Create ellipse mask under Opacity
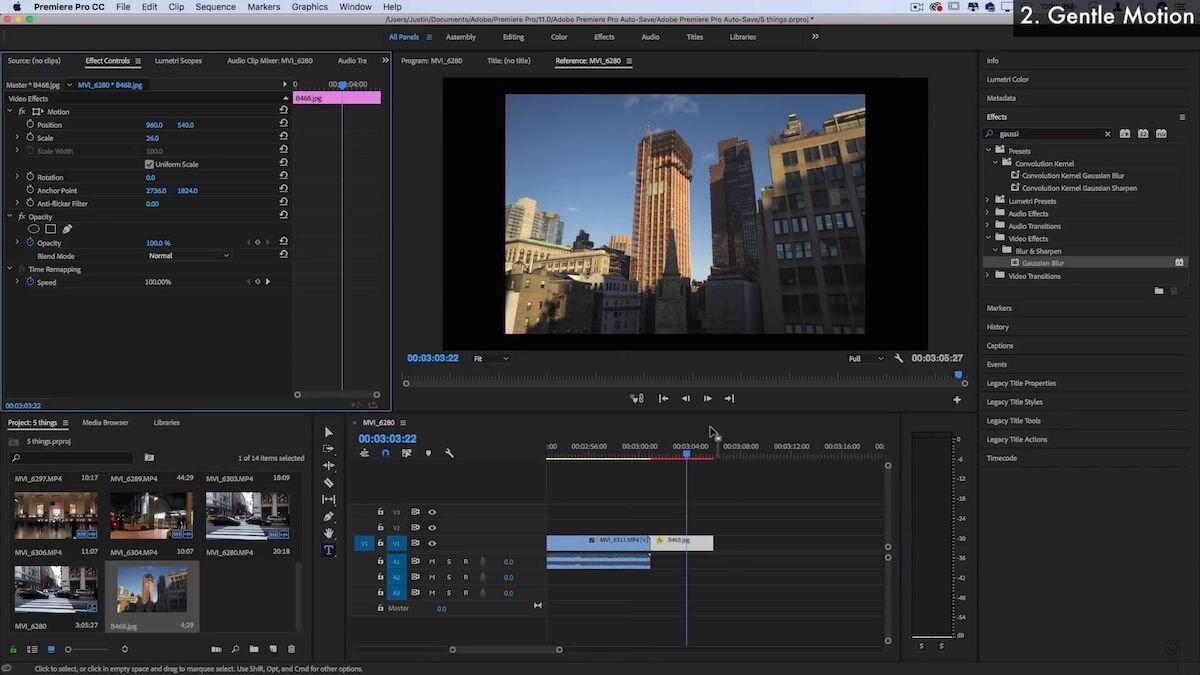1200x675 pixels. coord(33,229)
